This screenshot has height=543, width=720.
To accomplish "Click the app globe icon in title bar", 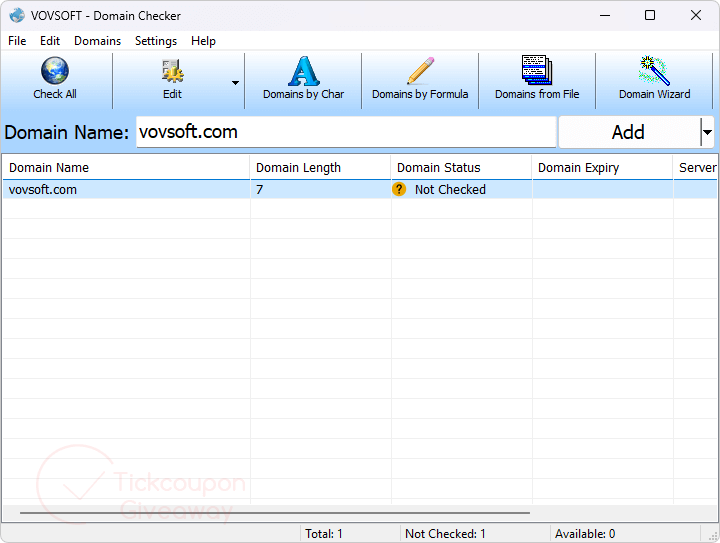I will click(17, 15).
